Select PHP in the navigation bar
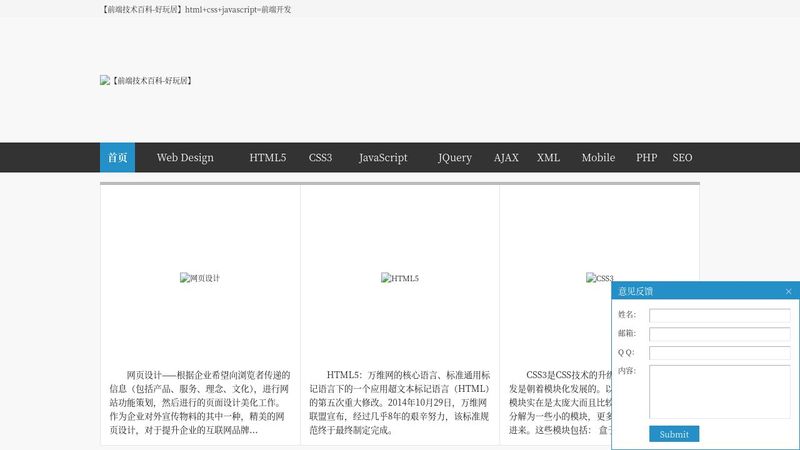Image resolution: width=800 pixels, height=450 pixels. click(x=646, y=158)
